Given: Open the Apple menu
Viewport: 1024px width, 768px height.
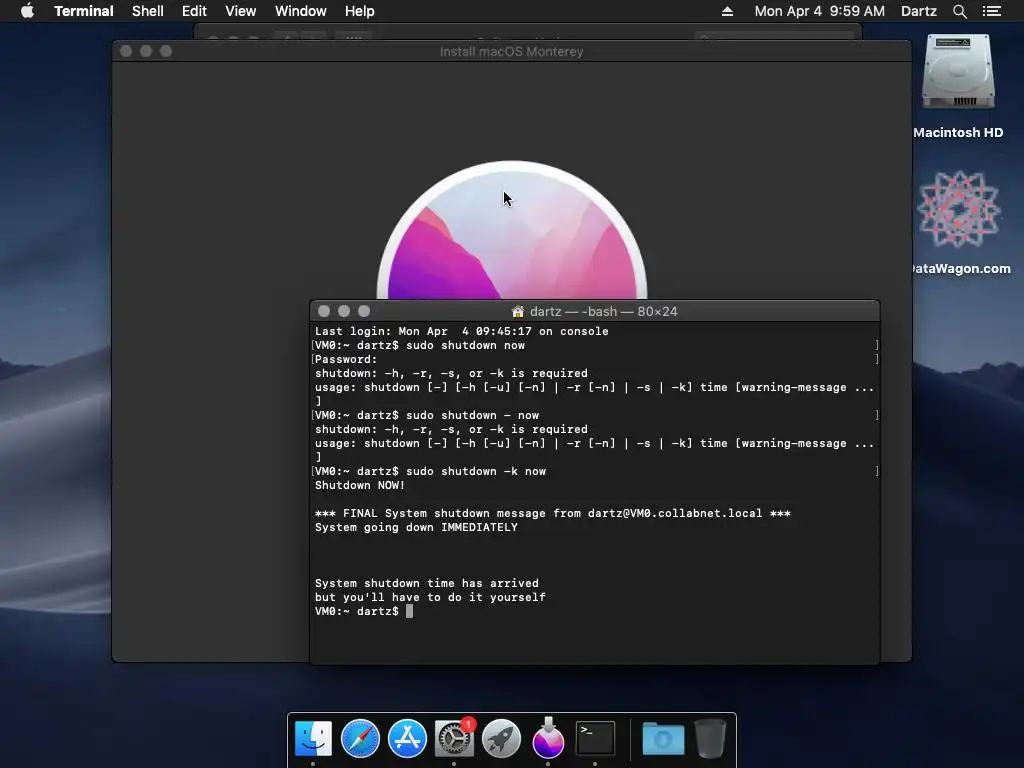Looking at the screenshot, I should tap(27, 11).
